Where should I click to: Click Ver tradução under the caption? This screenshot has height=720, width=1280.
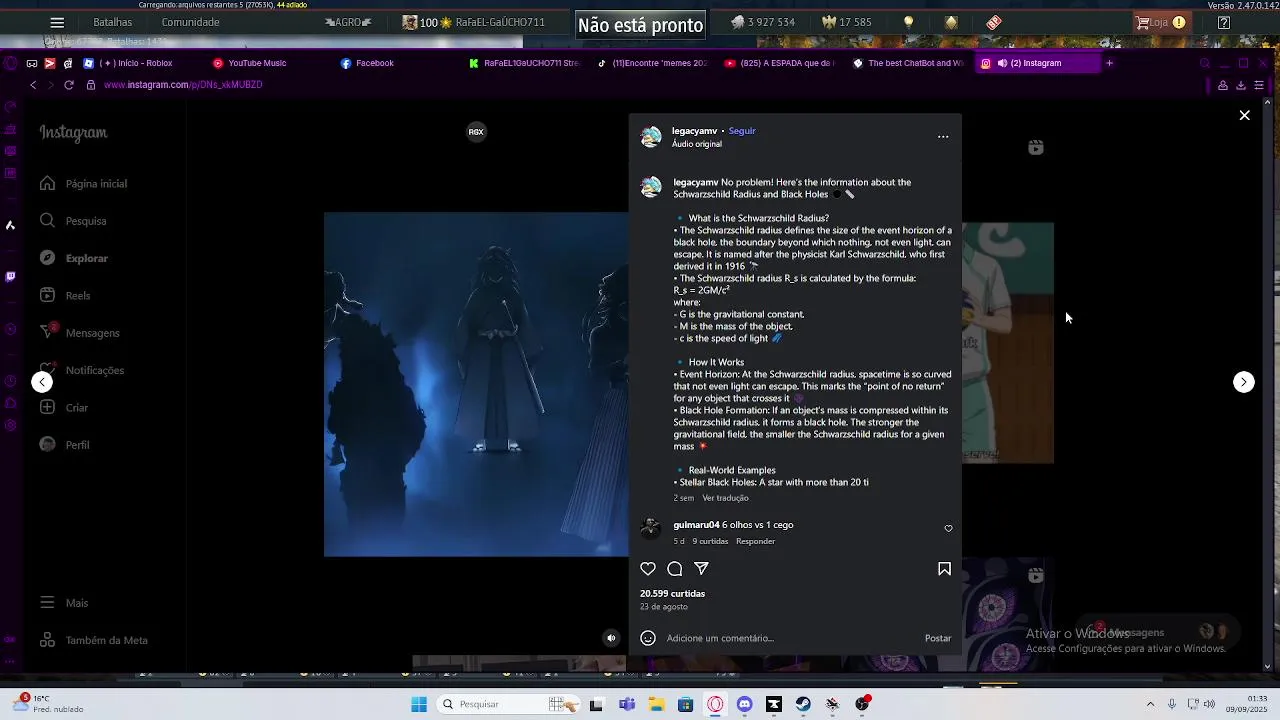click(x=725, y=498)
